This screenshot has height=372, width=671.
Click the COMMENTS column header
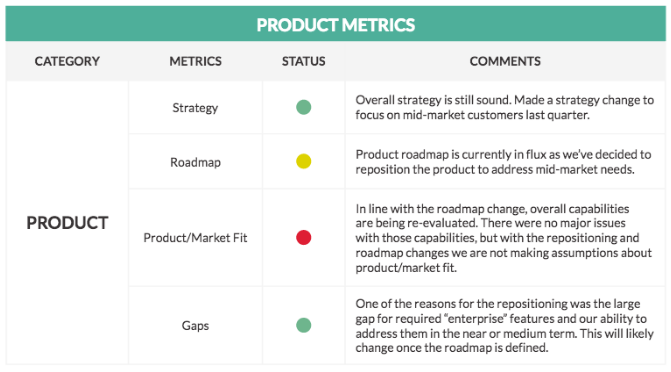click(x=505, y=61)
